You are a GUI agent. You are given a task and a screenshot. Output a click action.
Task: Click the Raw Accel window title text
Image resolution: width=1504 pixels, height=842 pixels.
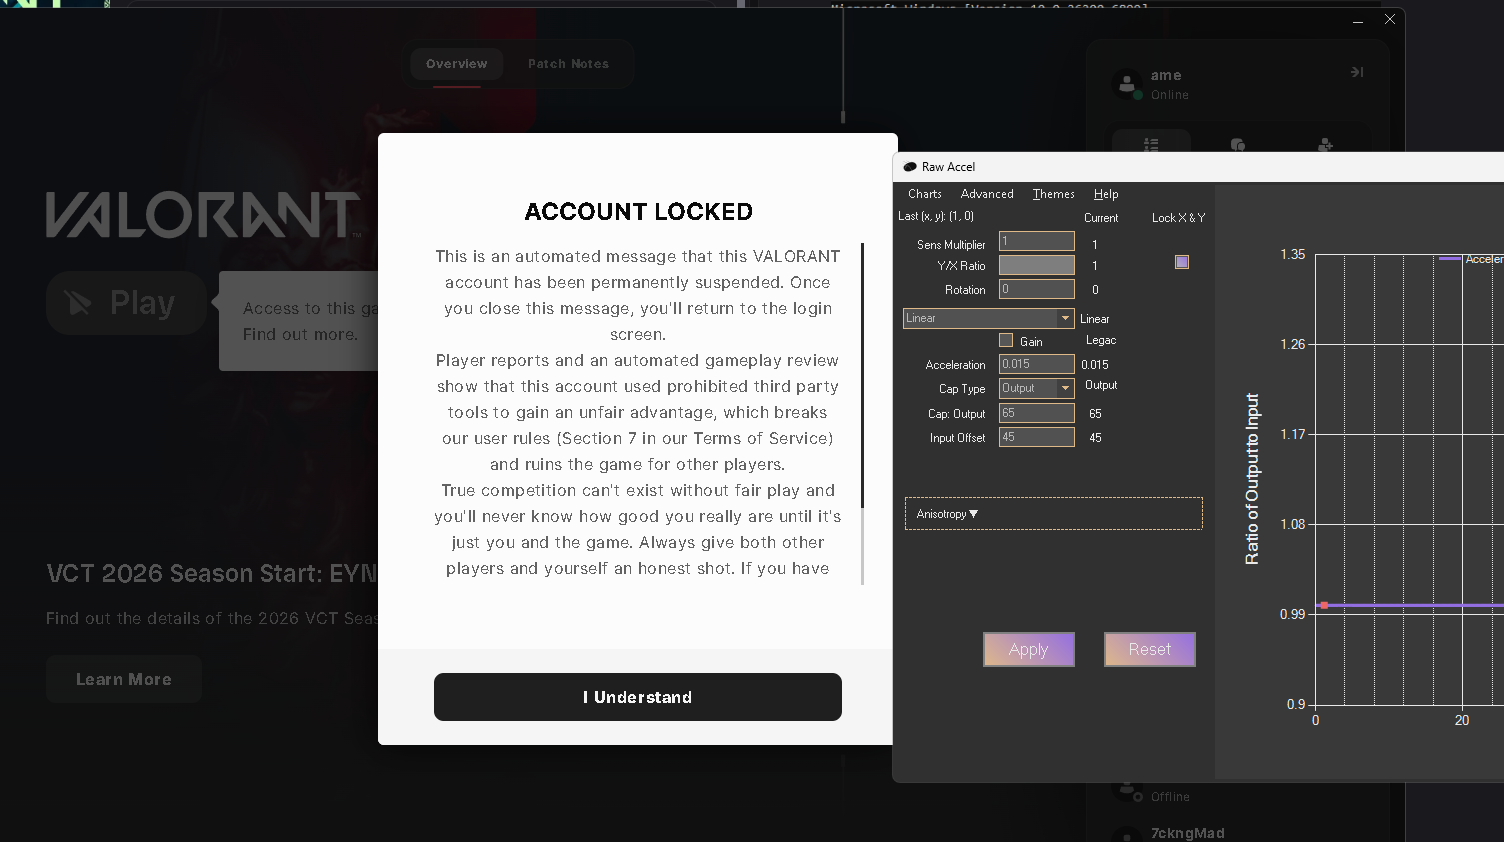(948, 167)
